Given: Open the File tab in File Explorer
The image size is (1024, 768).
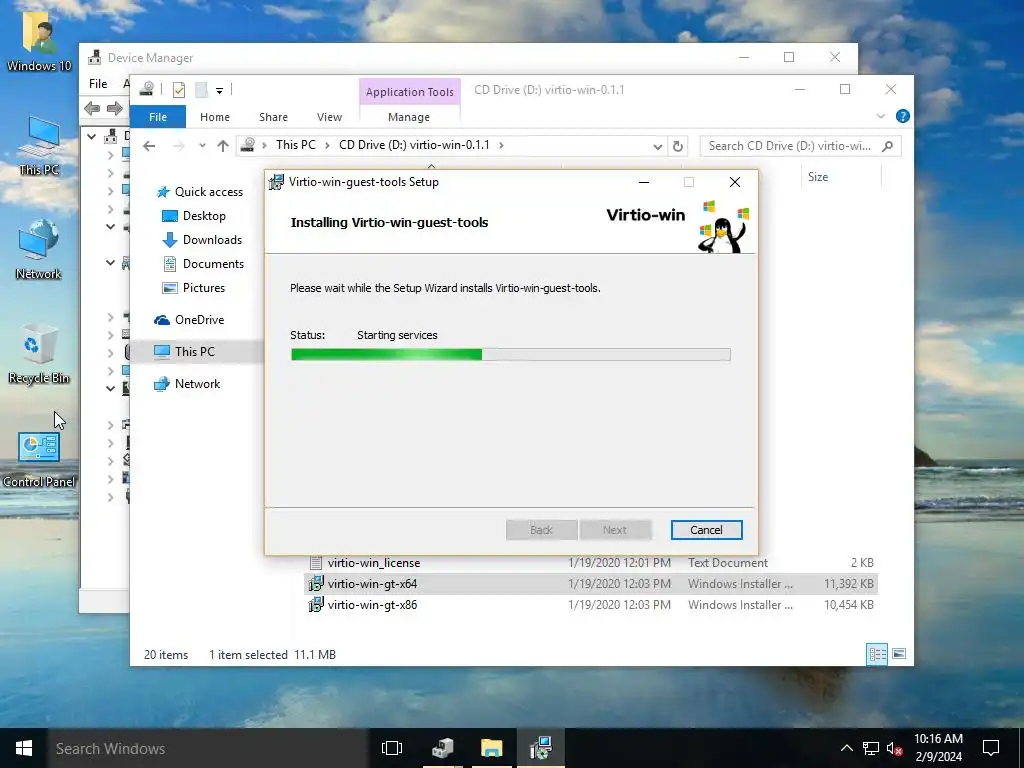Looking at the screenshot, I should pos(158,117).
